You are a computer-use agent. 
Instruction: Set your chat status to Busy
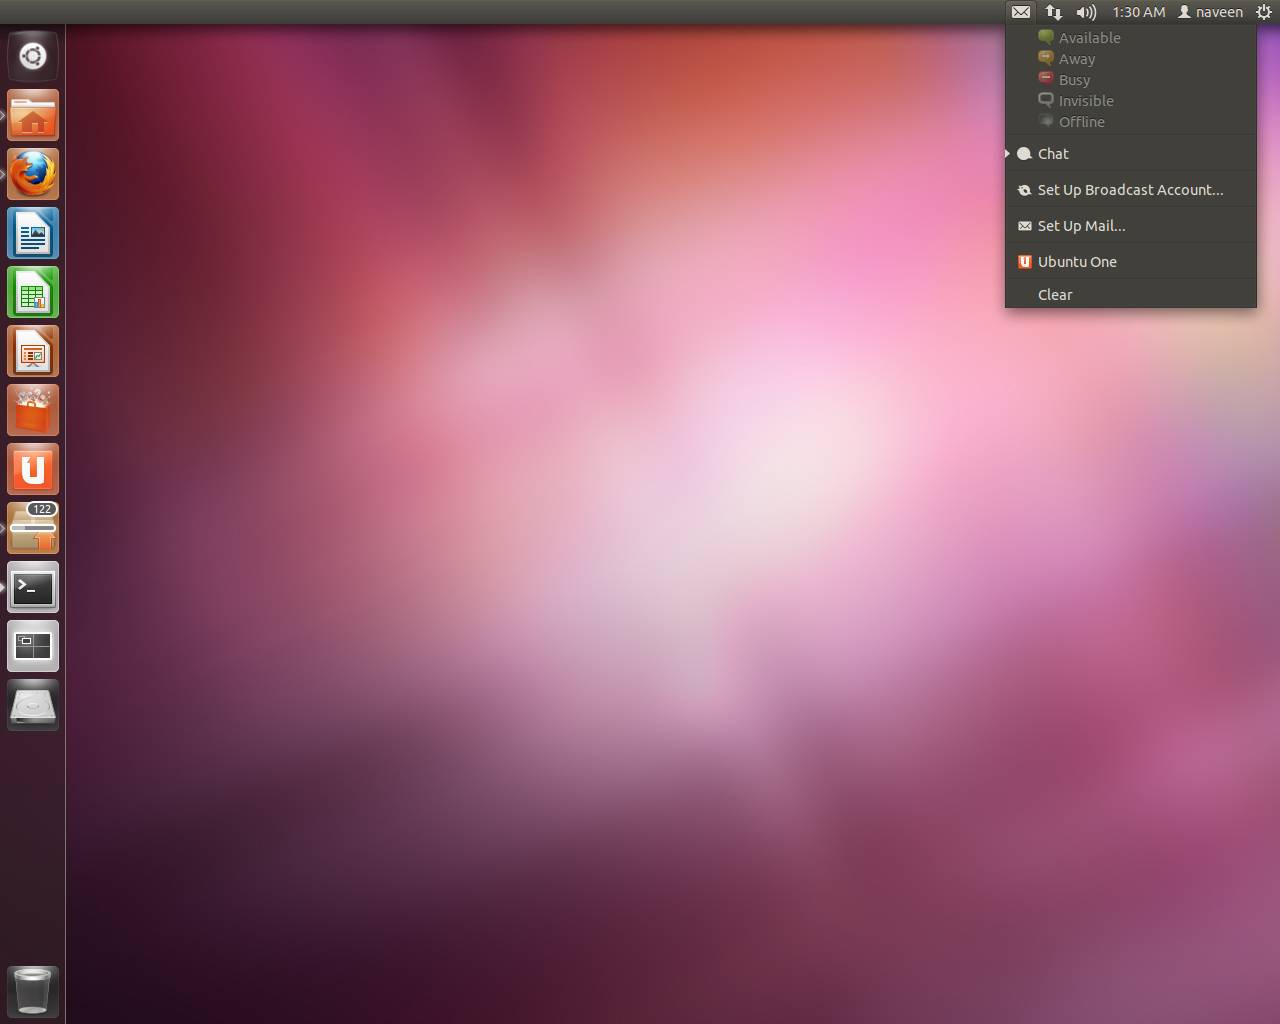click(x=1073, y=79)
